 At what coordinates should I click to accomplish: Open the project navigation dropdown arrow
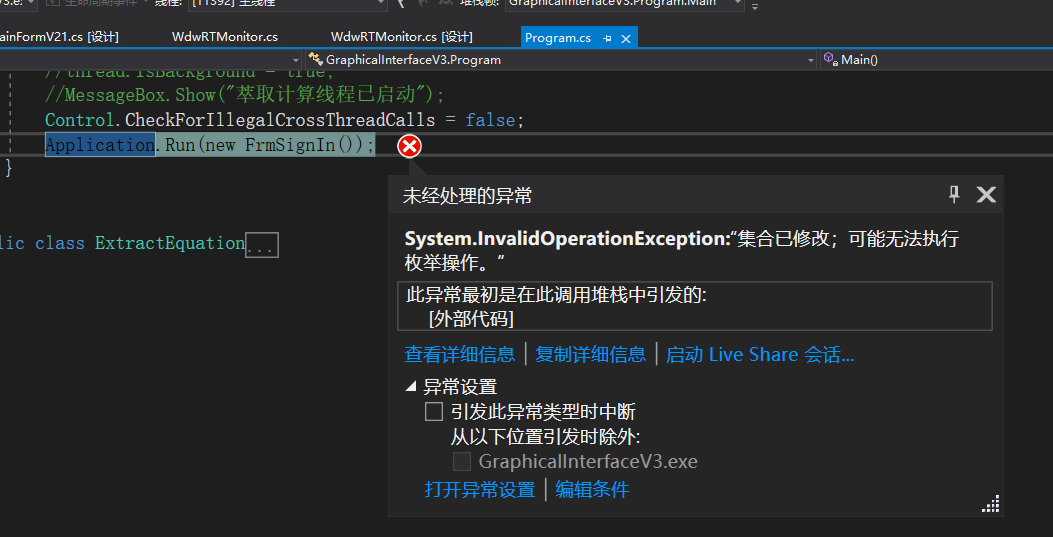tap(296, 60)
